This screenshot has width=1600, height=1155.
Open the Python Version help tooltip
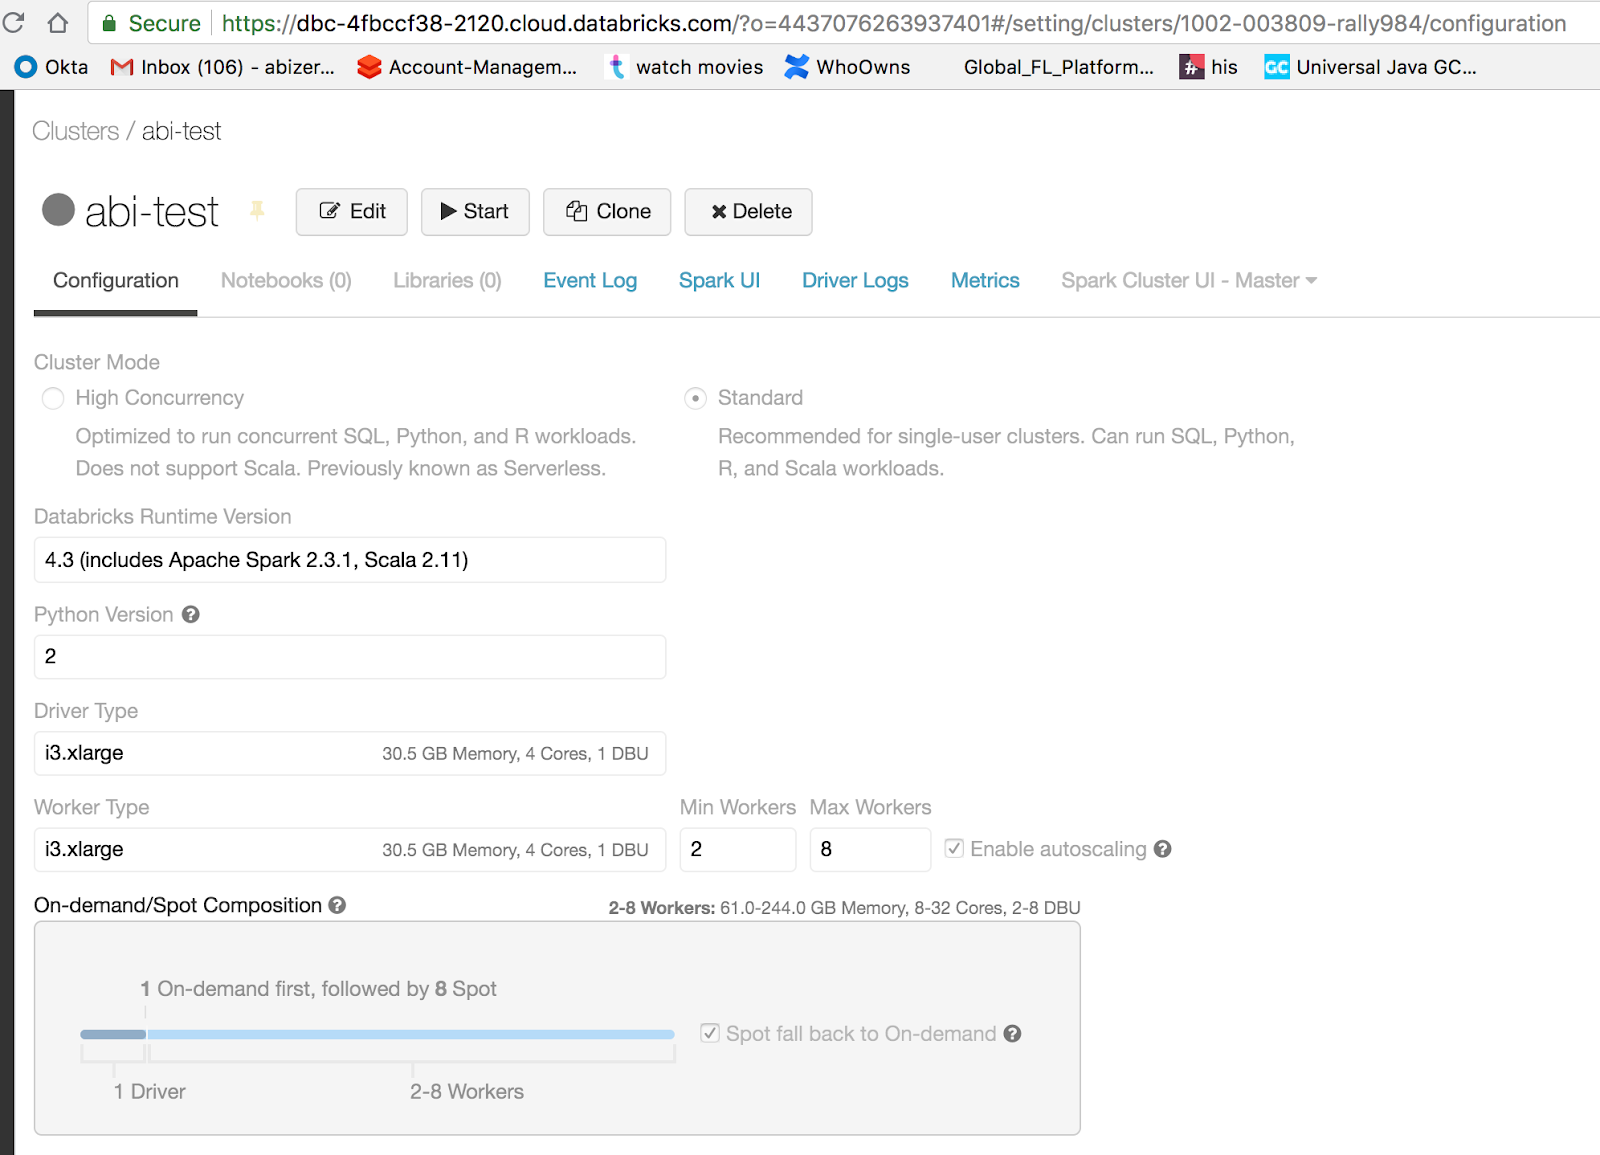point(191,614)
